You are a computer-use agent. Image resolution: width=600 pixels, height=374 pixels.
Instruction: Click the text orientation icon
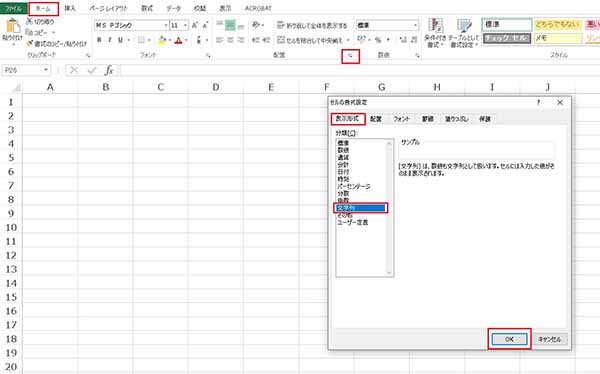(256, 25)
